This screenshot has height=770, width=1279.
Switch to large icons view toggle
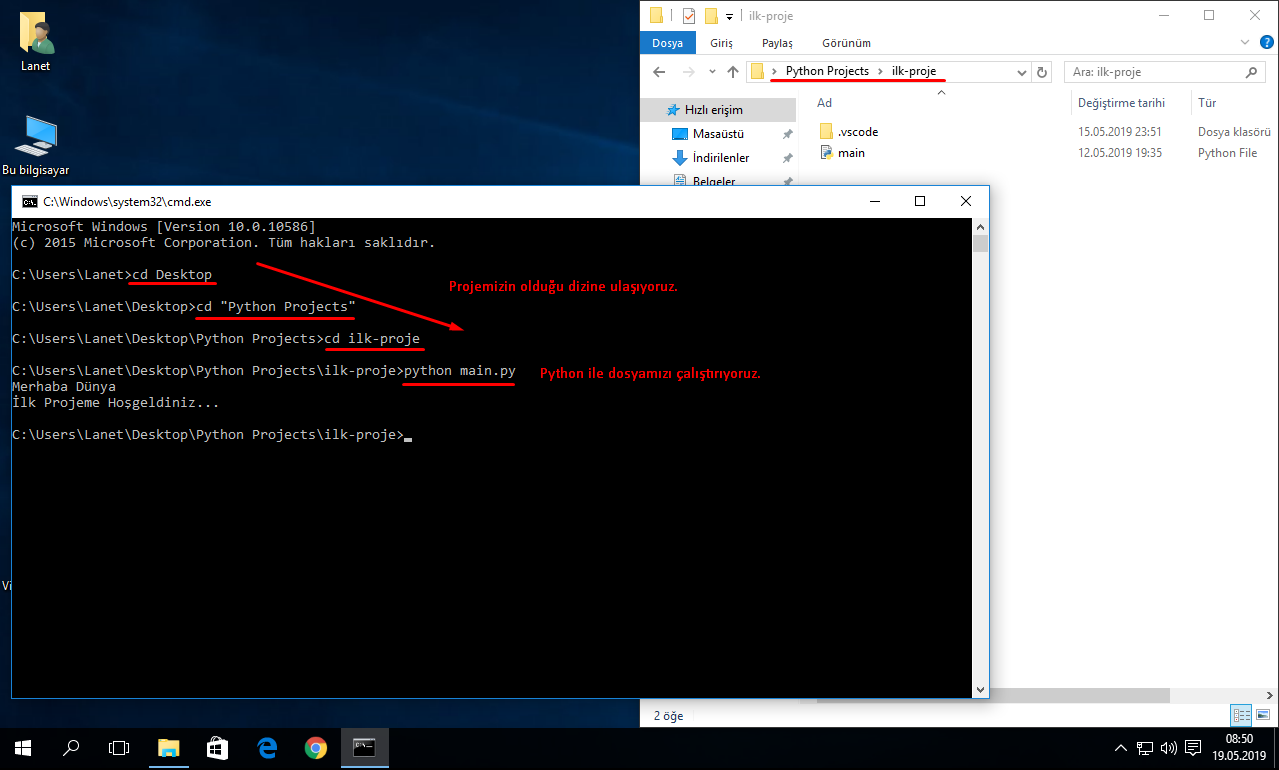1262,715
